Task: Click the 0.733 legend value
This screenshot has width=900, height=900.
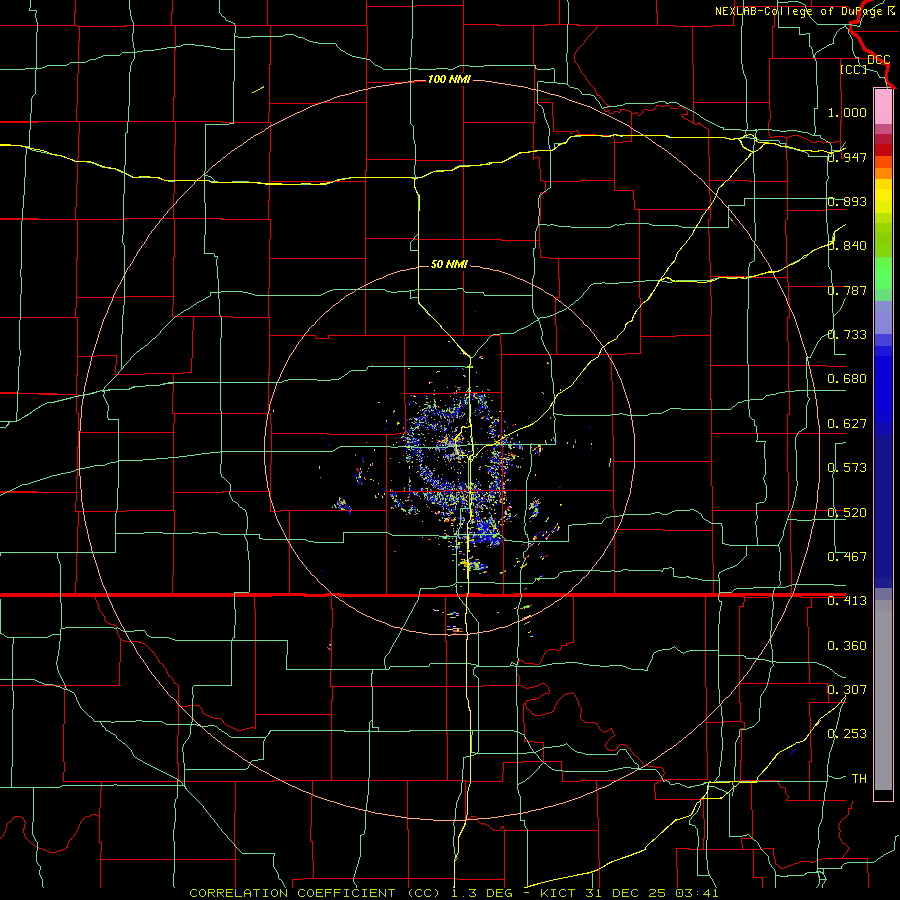Action: tap(847, 335)
